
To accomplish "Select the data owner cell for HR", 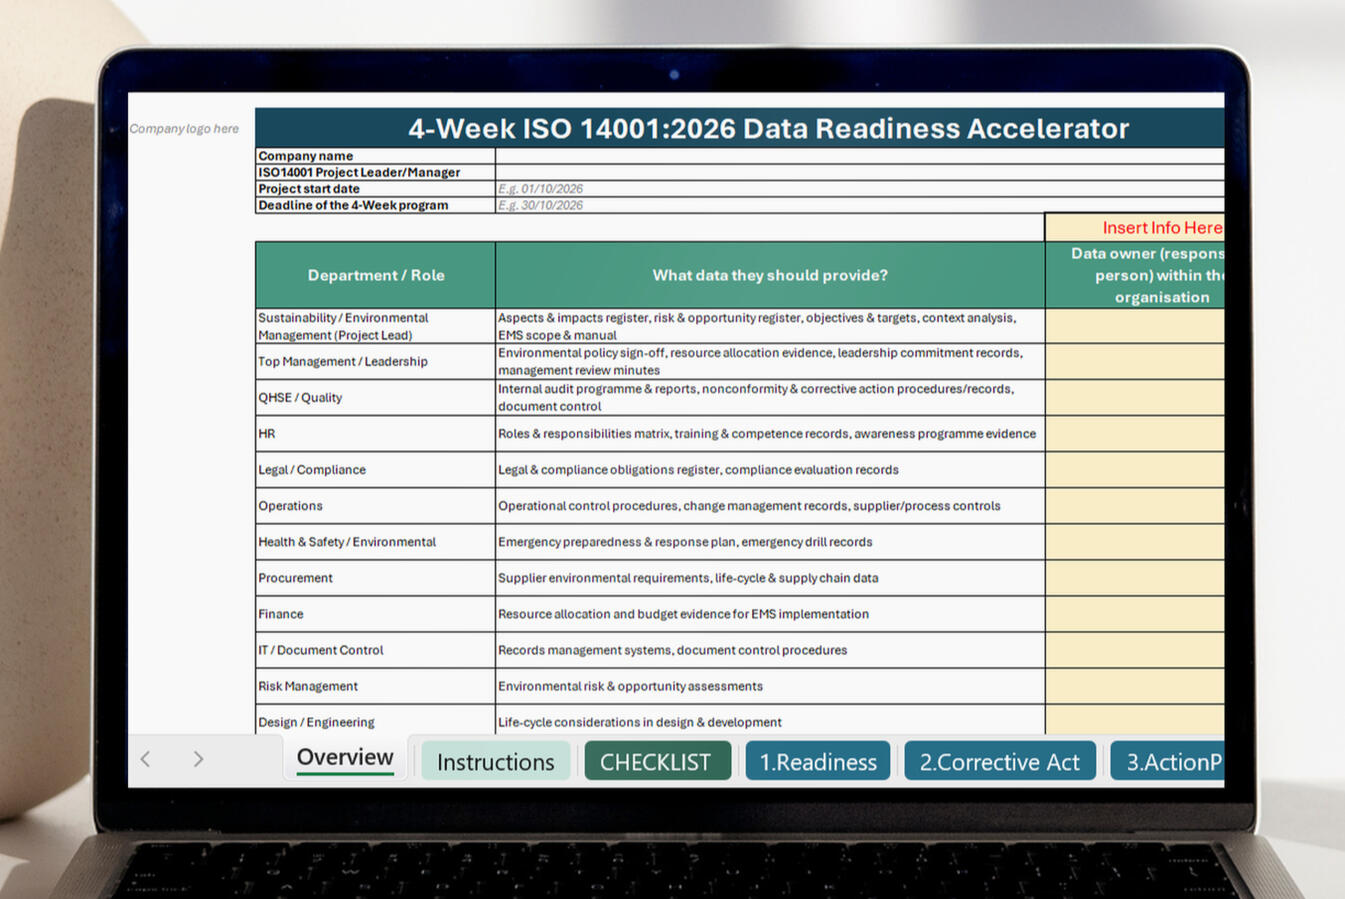I will pyautogui.click(x=1135, y=434).
